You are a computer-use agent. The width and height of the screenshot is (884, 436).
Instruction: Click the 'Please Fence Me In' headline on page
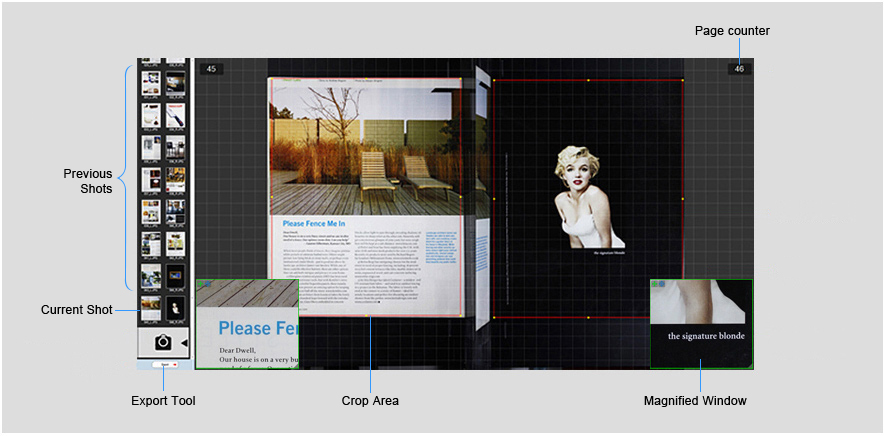click(314, 224)
